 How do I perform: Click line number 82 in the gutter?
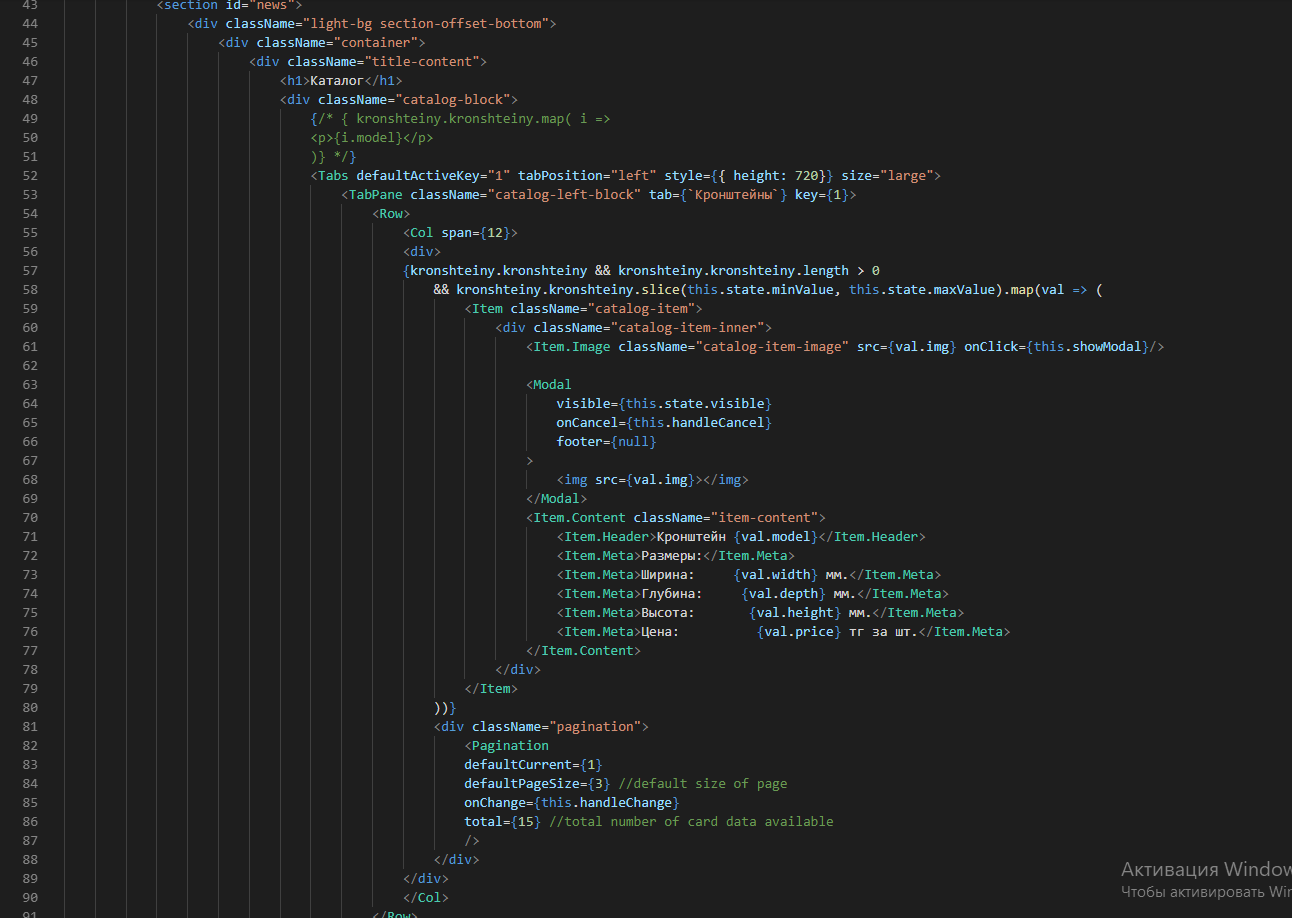coord(29,745)
